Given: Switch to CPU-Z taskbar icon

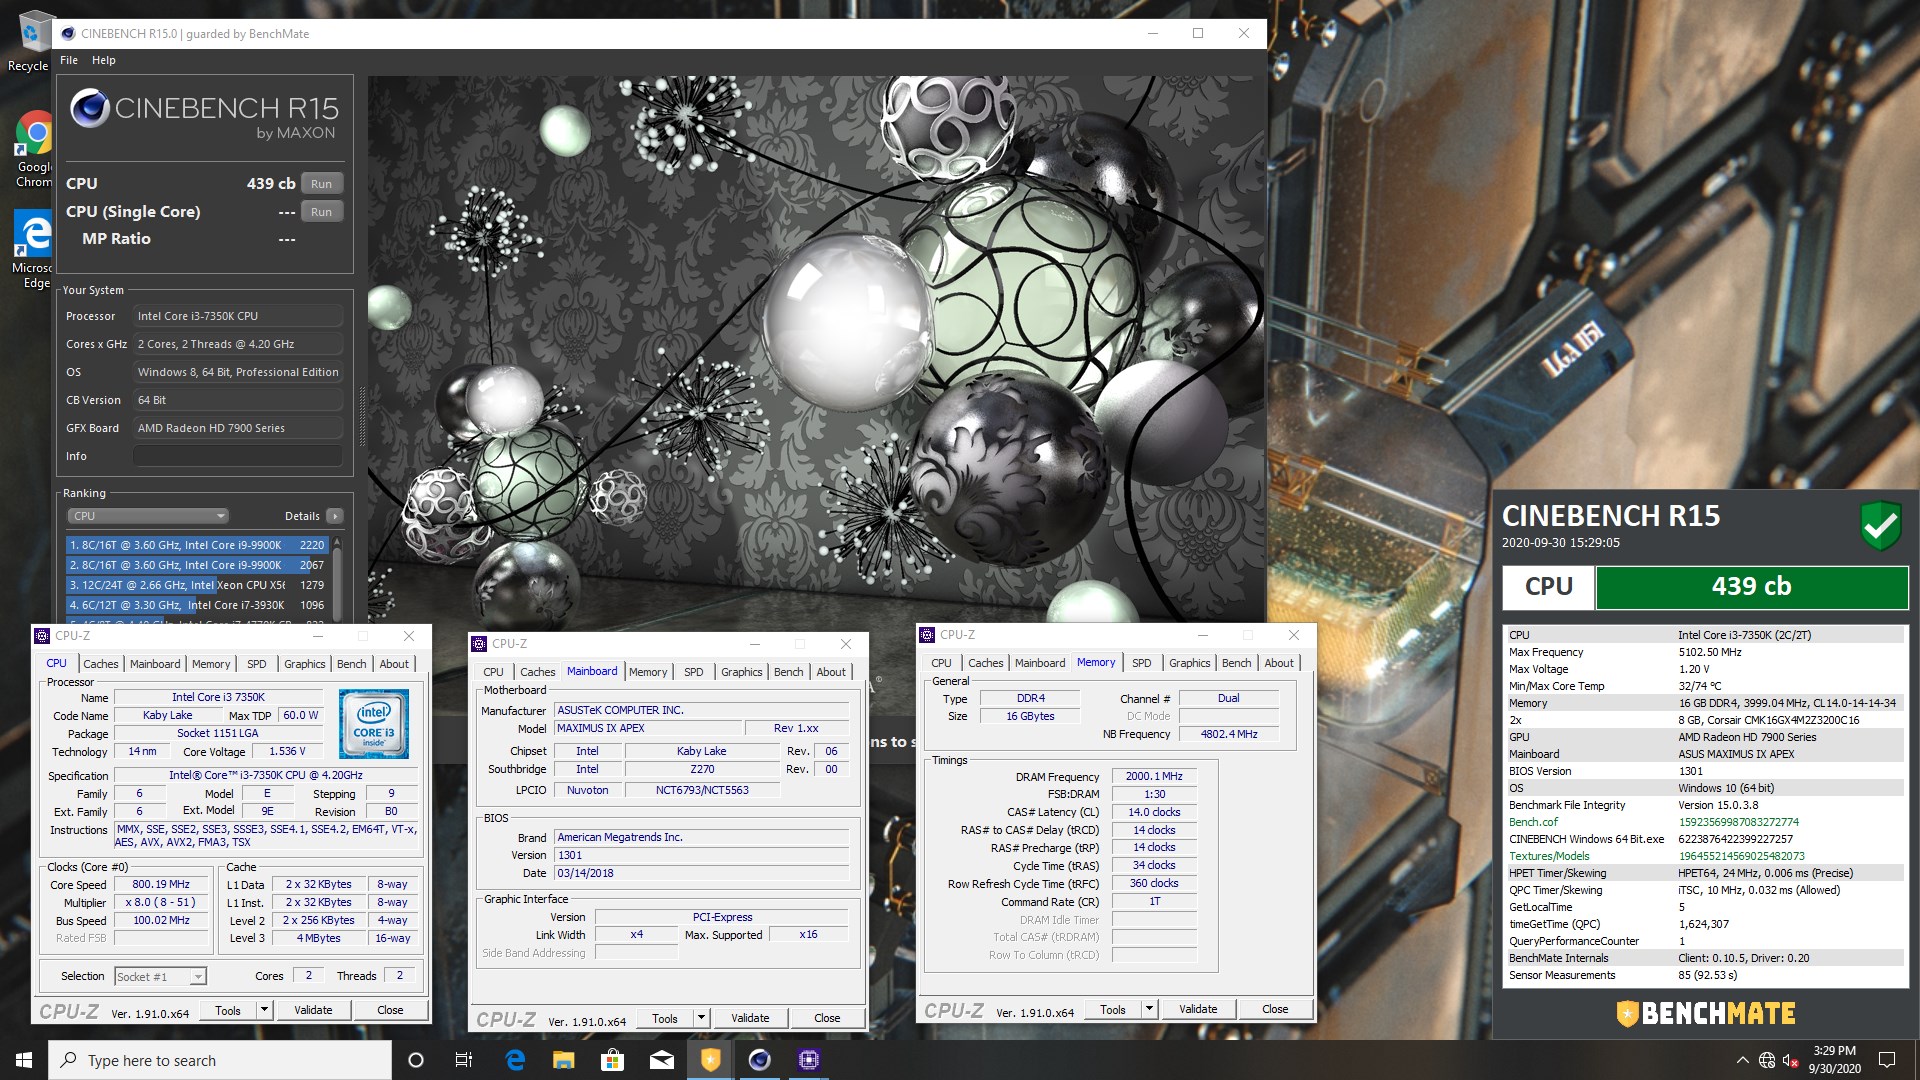Looking at the screenshot, I should click(808, 1060).
